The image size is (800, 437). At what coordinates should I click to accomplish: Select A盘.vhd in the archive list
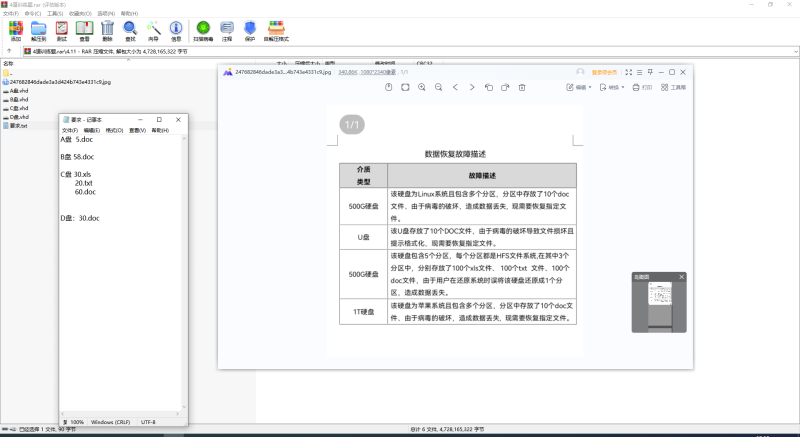pyautogui.click(x=16, y=91)
